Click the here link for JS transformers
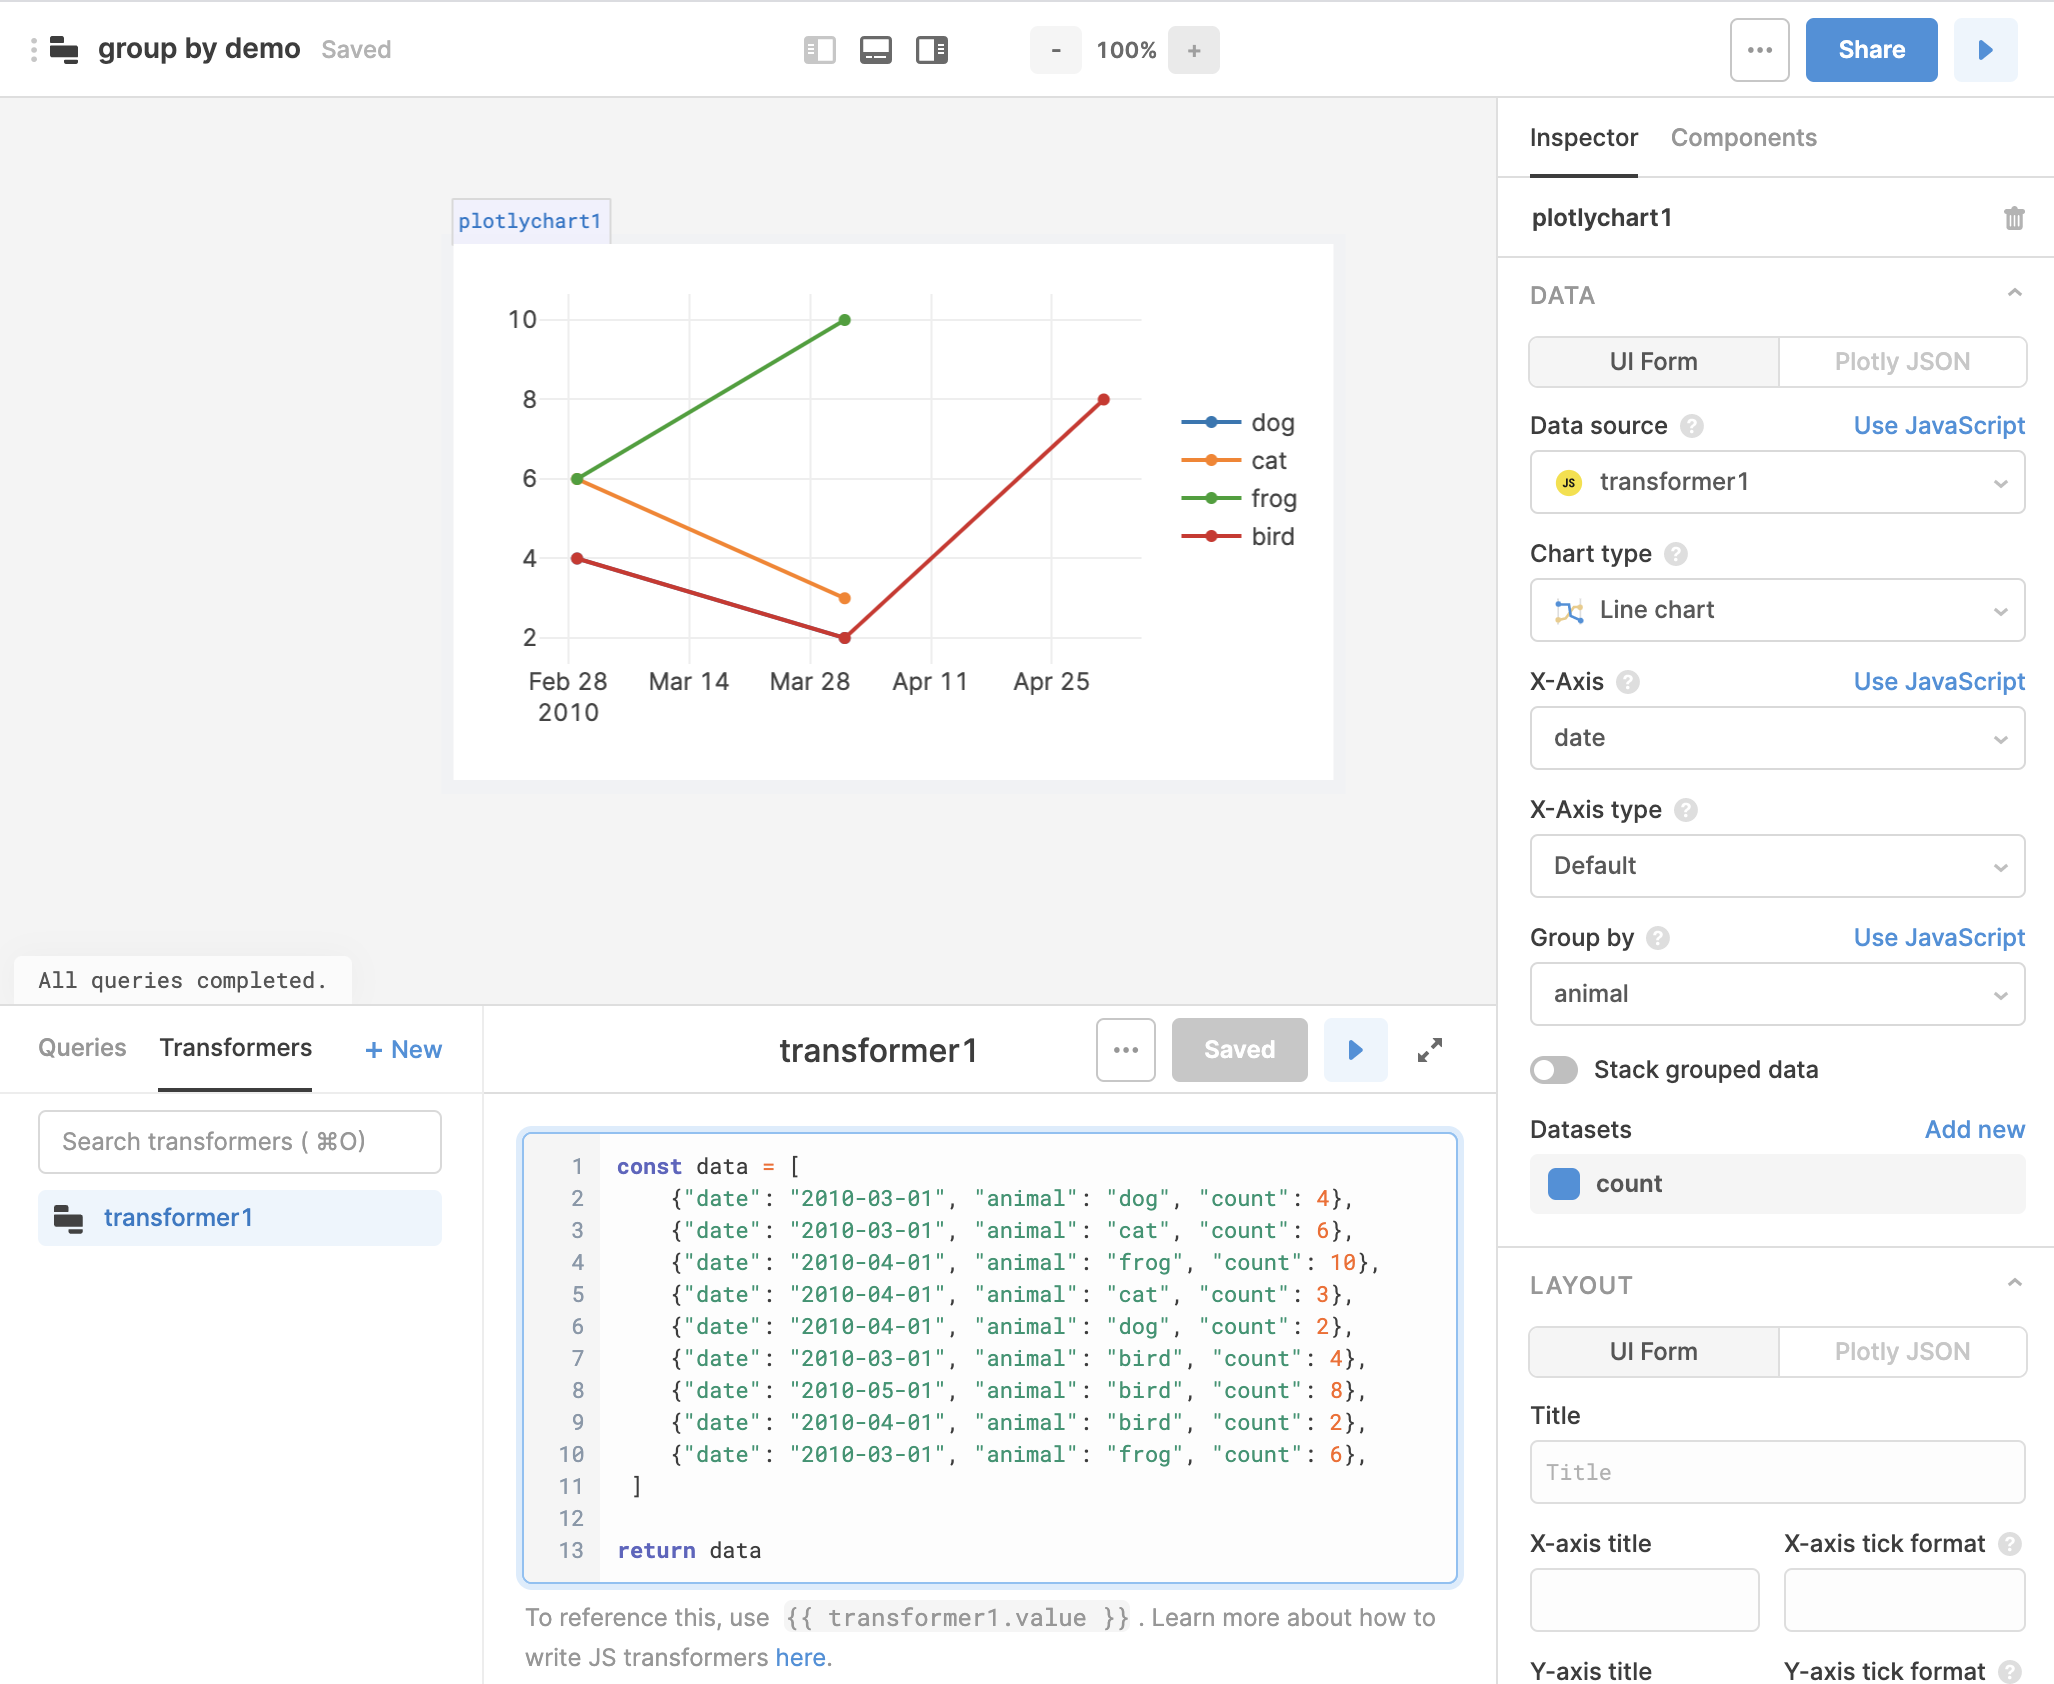2054x1684 pixels. coord(800,1658)
